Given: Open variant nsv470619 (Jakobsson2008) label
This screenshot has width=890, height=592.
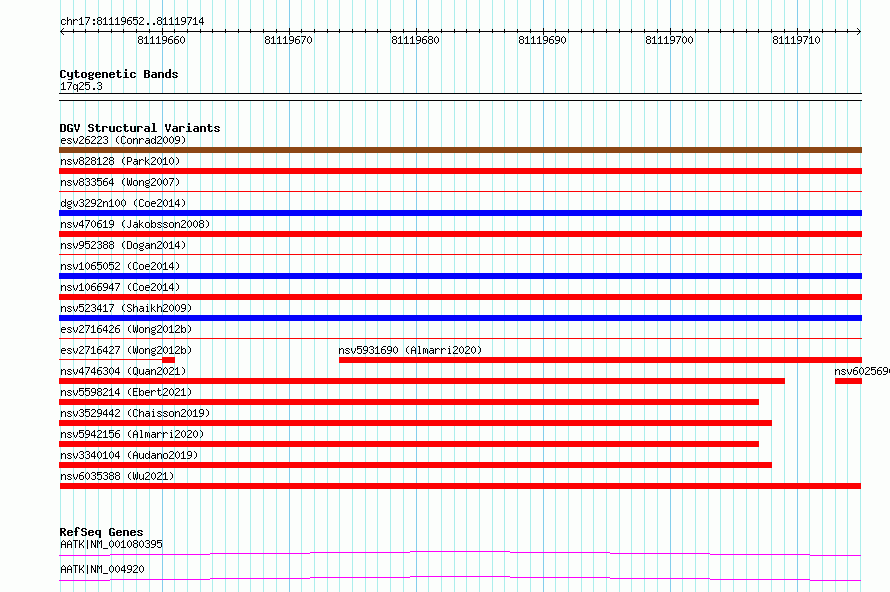Looking at the screenshot, I should coord(135,224).
